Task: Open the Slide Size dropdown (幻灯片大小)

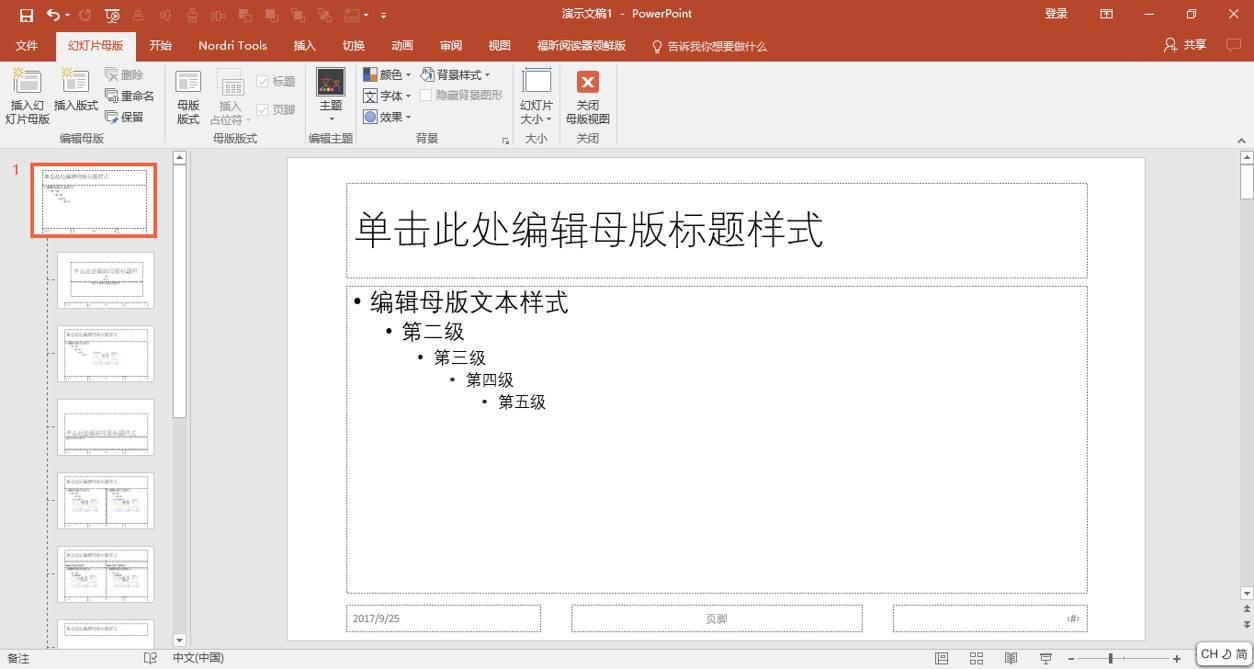Action: pyautogui.click(x=536, y=95)
